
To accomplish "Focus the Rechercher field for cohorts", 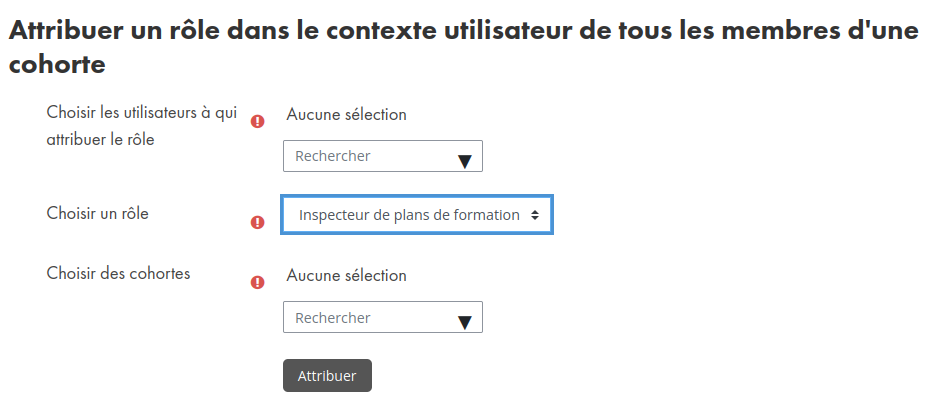I will point(382,317).
